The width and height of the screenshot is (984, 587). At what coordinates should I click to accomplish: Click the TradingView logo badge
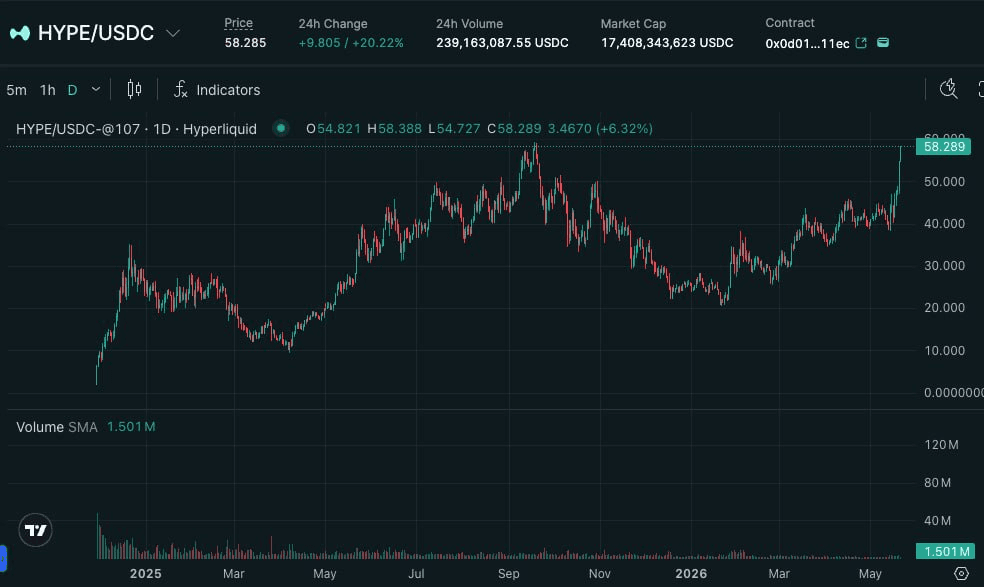35,530
